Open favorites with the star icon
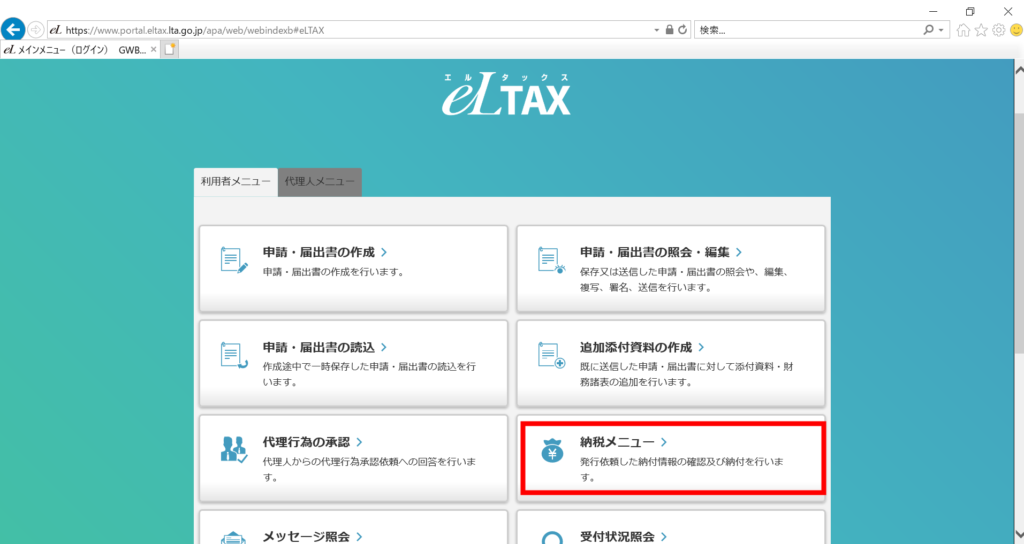 coord(980,30)
